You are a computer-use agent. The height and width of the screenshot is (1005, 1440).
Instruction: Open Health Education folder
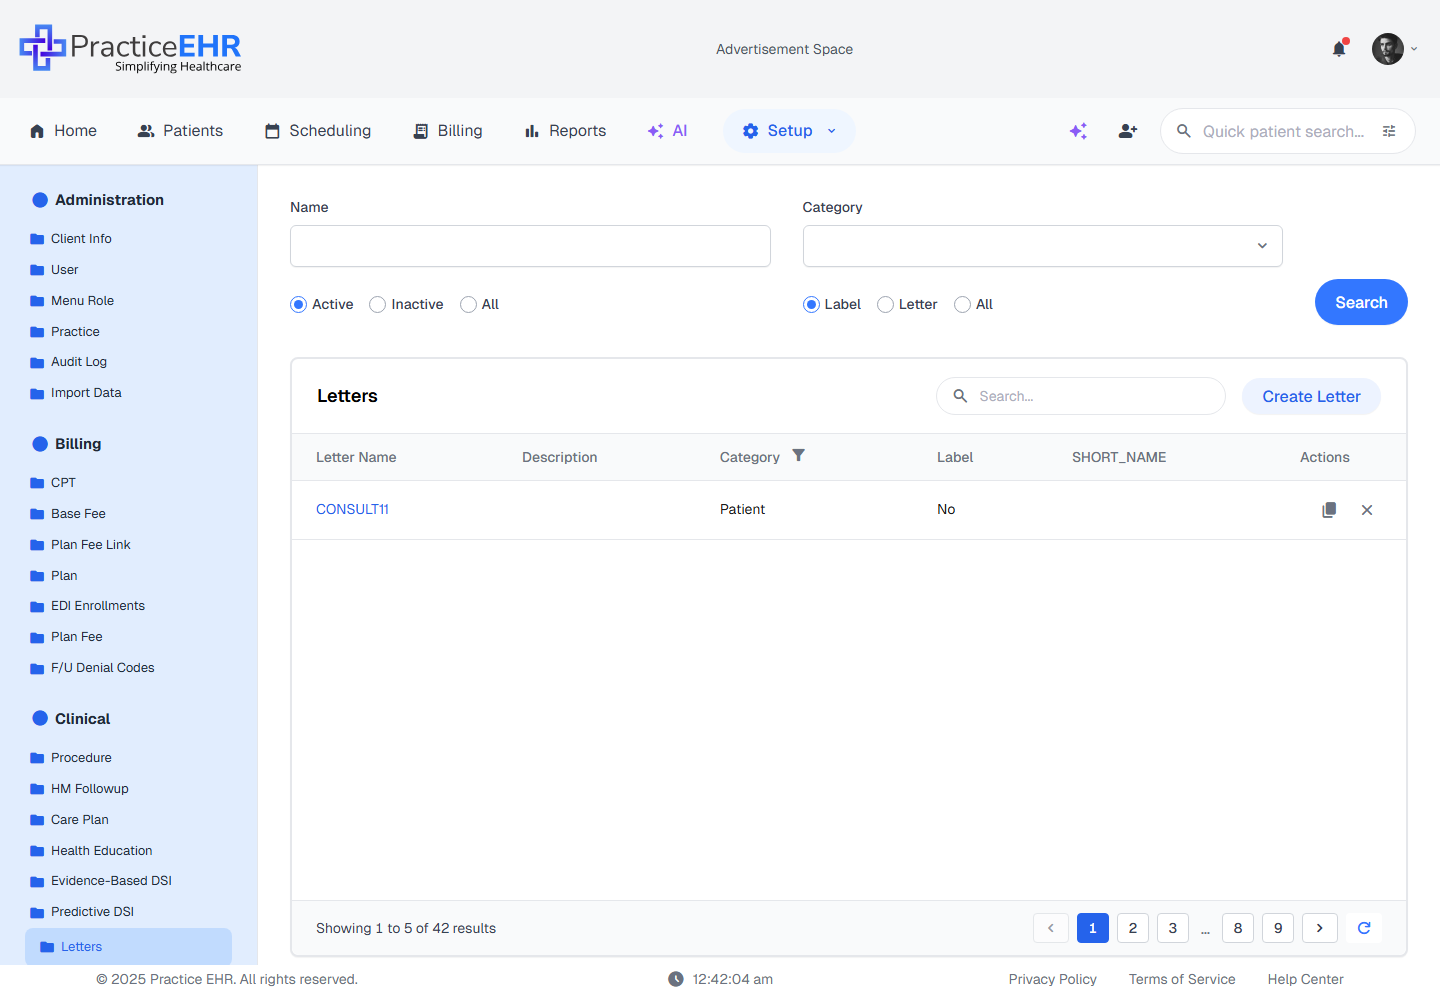pyautogui.click(x=91, y=851)
